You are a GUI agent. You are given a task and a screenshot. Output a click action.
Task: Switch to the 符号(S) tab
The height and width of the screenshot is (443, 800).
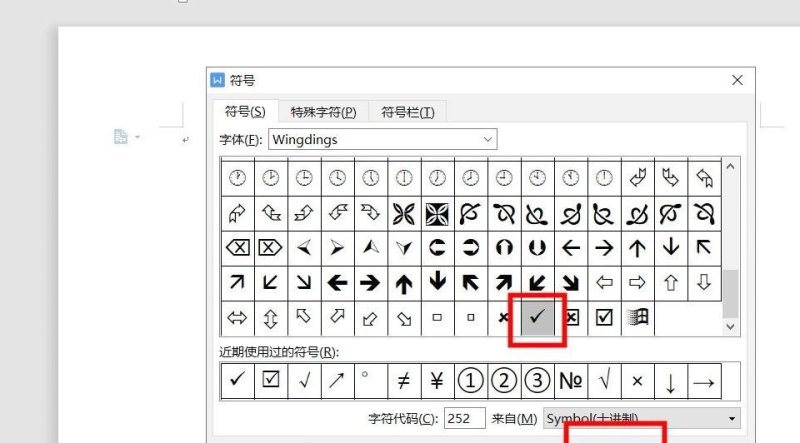[245, 111]
